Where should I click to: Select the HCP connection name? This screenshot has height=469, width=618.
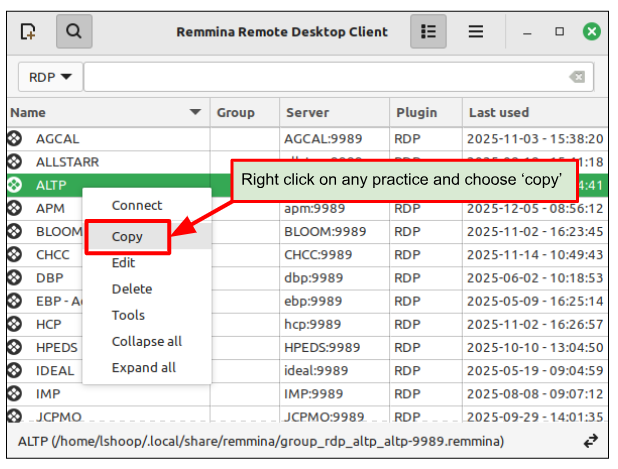point(49,325)
